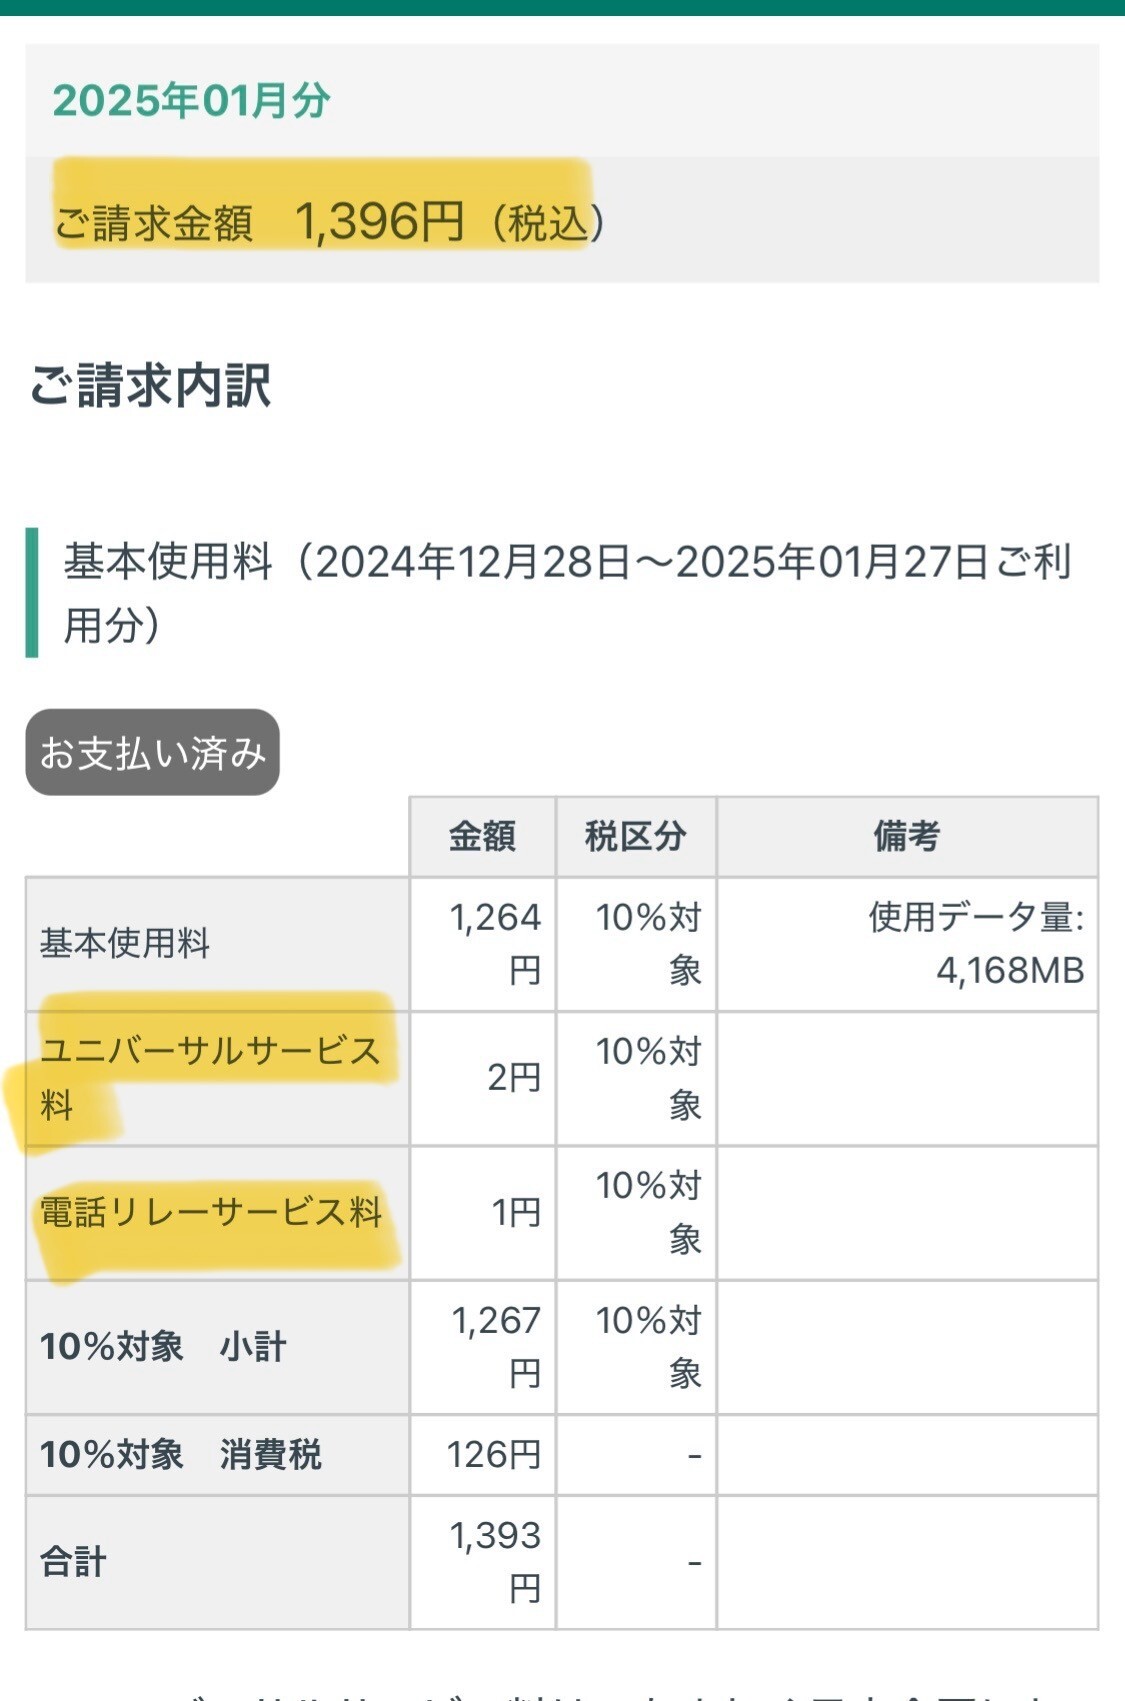1125x1701 pixels.
Task: Select the 基本使用料 row label
Action: [125, 943]
